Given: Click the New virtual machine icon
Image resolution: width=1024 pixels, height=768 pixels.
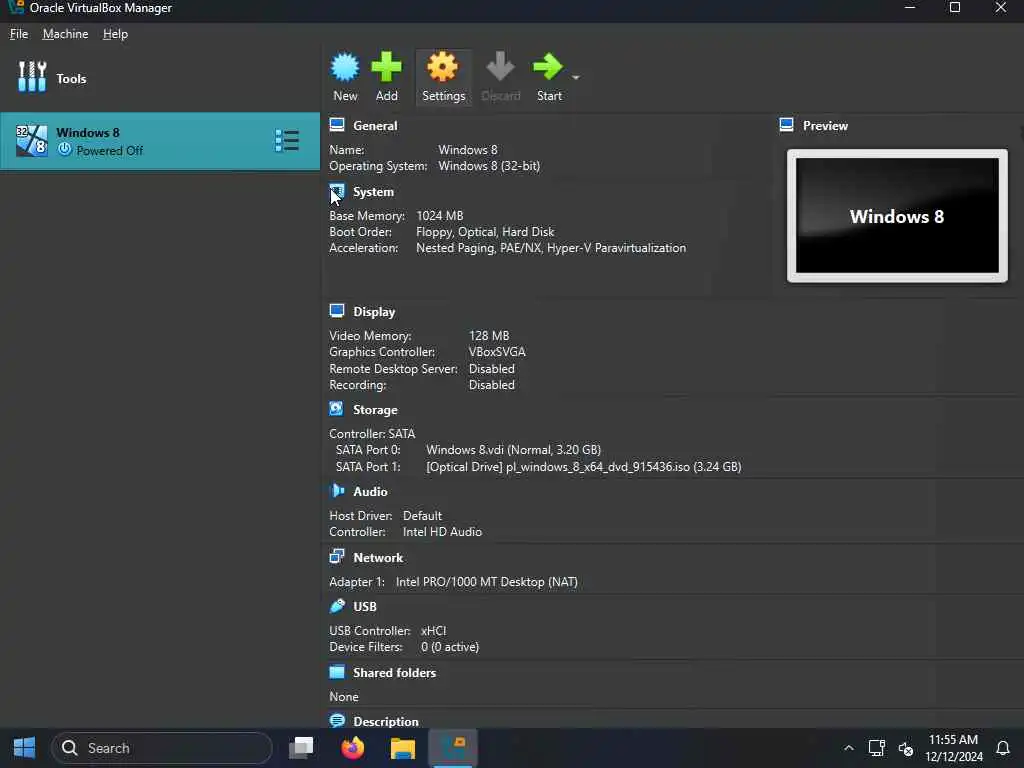Looking at the screenshot, I should click(345, 67).
